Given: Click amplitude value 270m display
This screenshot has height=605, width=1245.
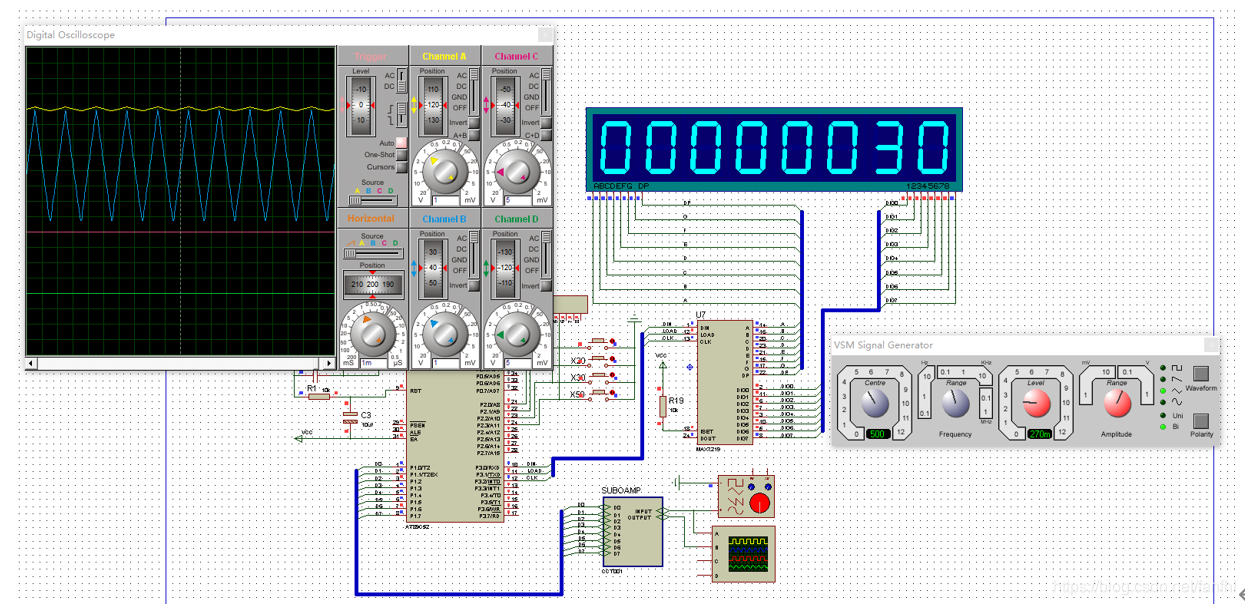Looking at the screenshot, I should (x=1040, y=433).
